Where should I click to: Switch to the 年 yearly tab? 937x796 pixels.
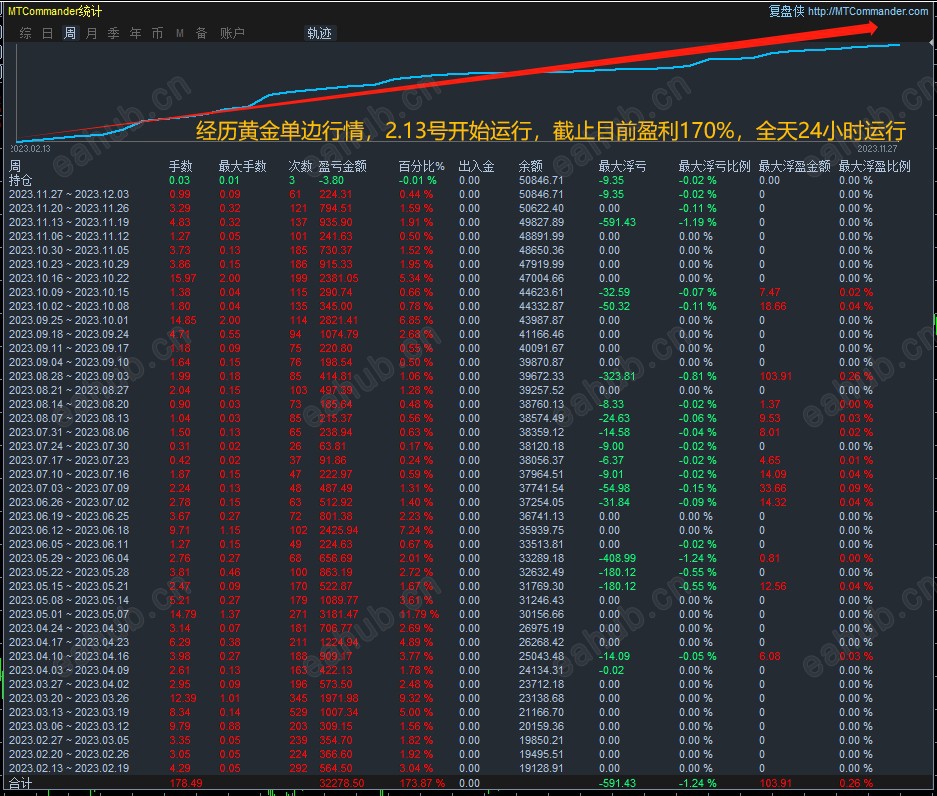pyautogui.click(x=136, y=33)
